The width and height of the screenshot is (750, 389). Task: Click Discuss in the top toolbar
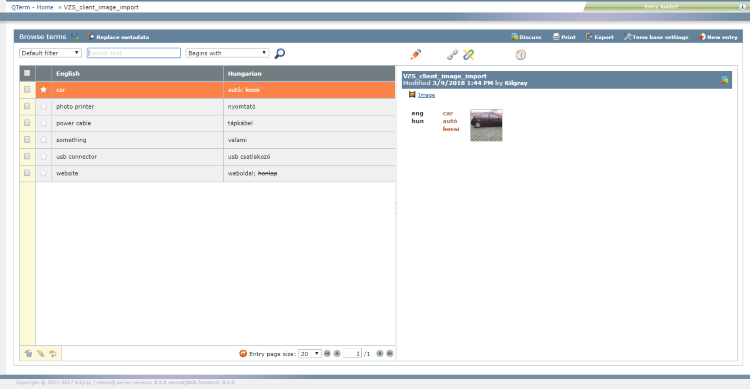(x=526, y=37)
